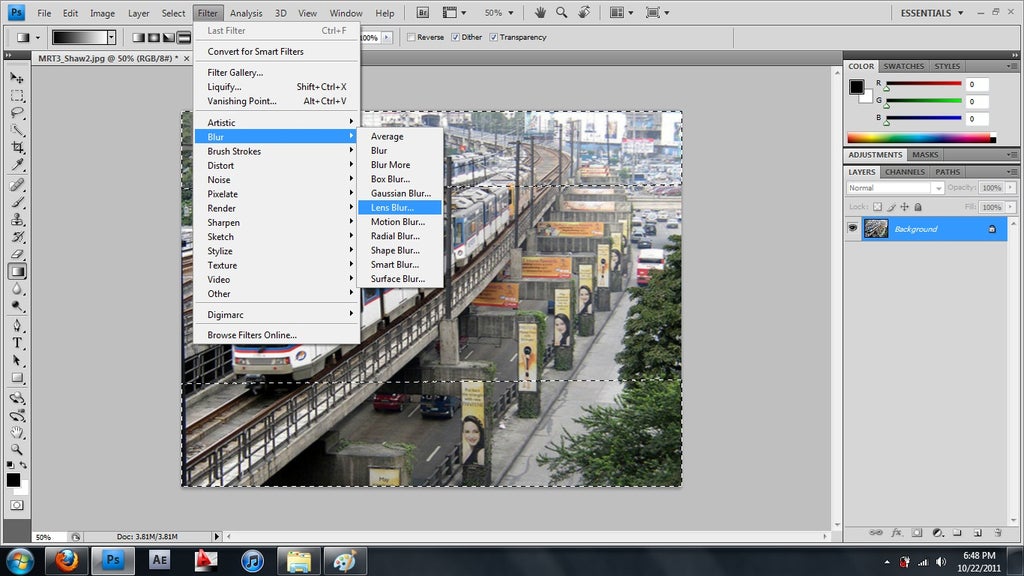Hide the Background layer visibility
The image size is (1024, 576).
tap(853, 228)
